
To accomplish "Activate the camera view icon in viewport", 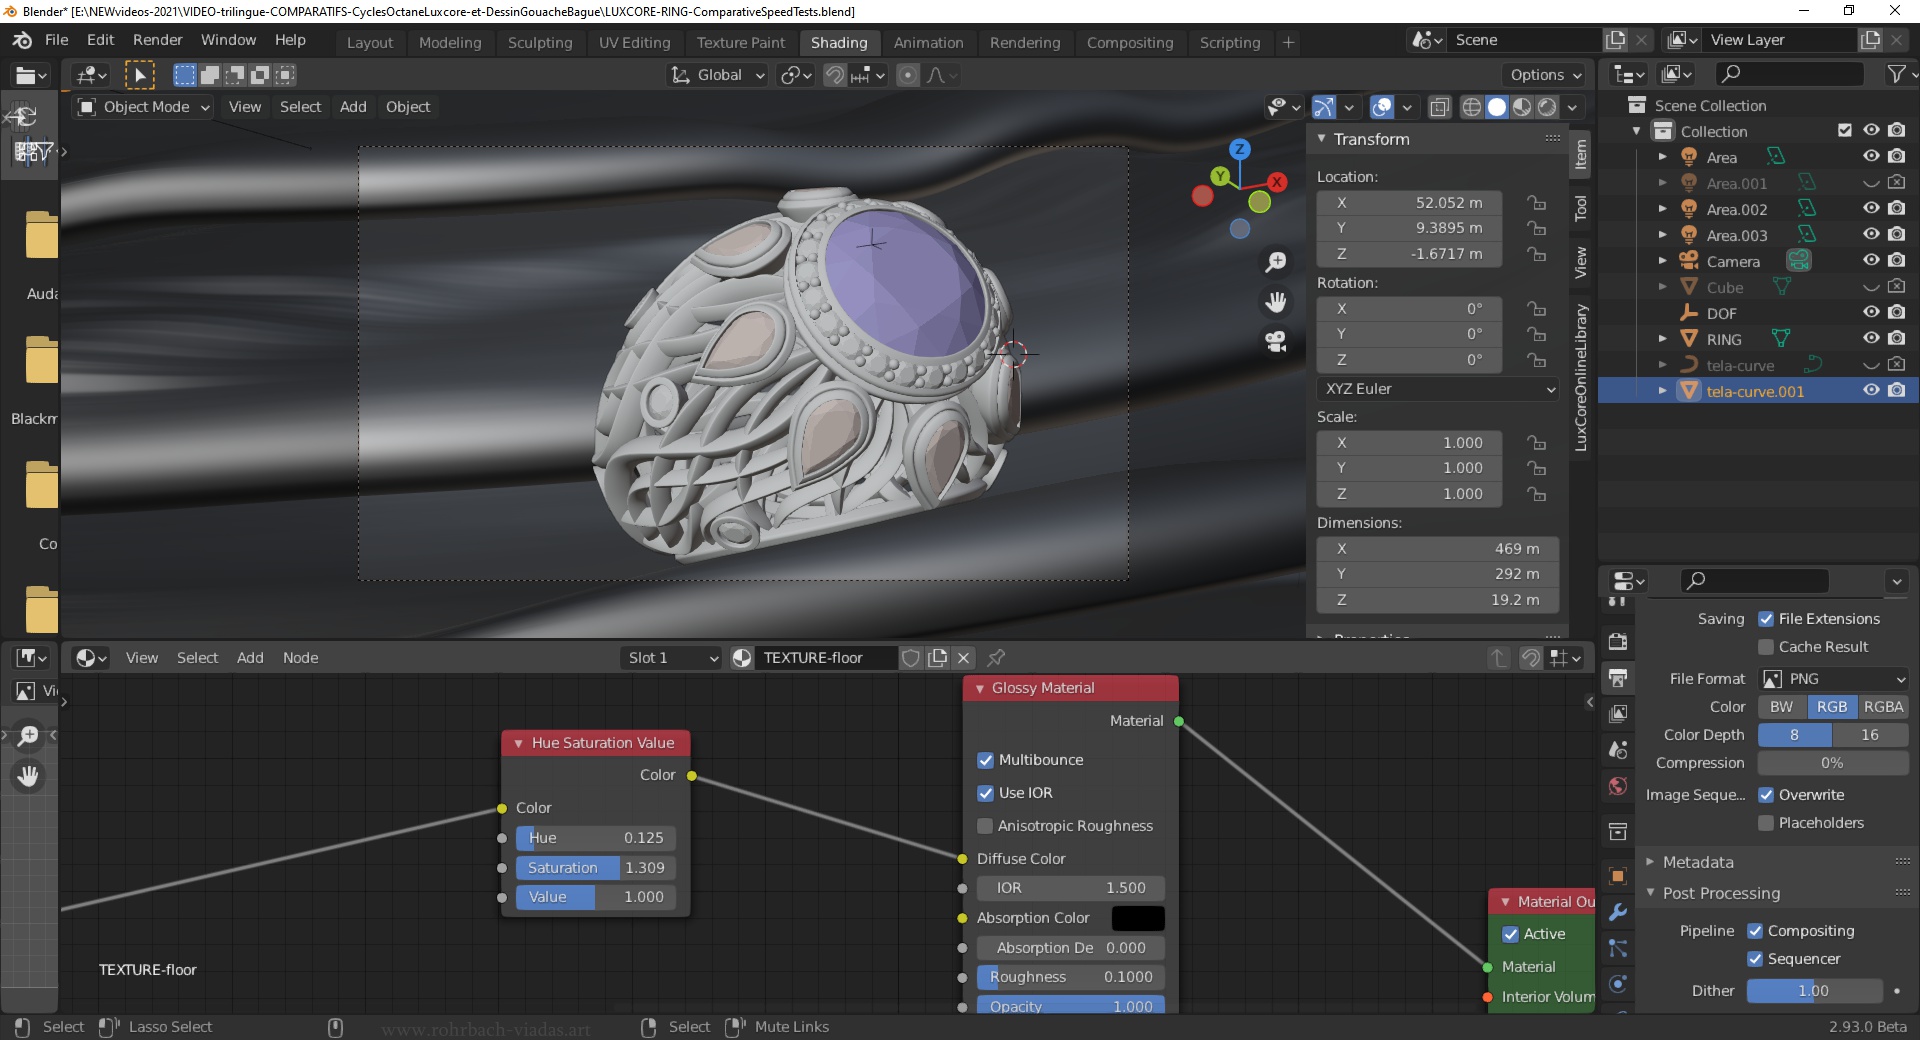I will tap(1276, 342).
